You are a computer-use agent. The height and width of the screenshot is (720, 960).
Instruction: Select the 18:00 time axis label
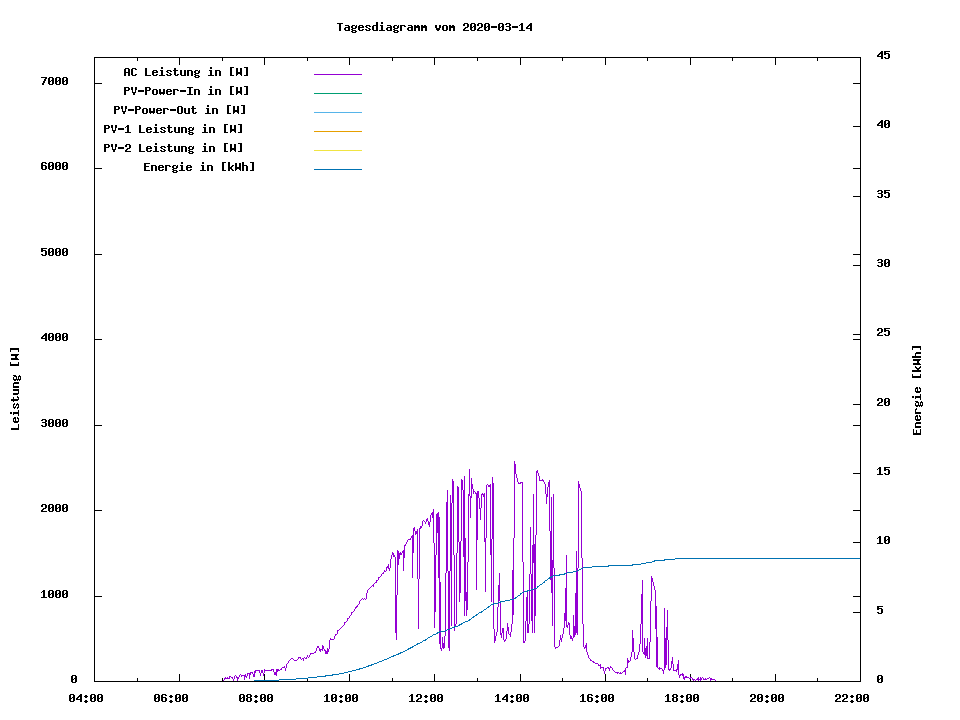click(682, 698)
